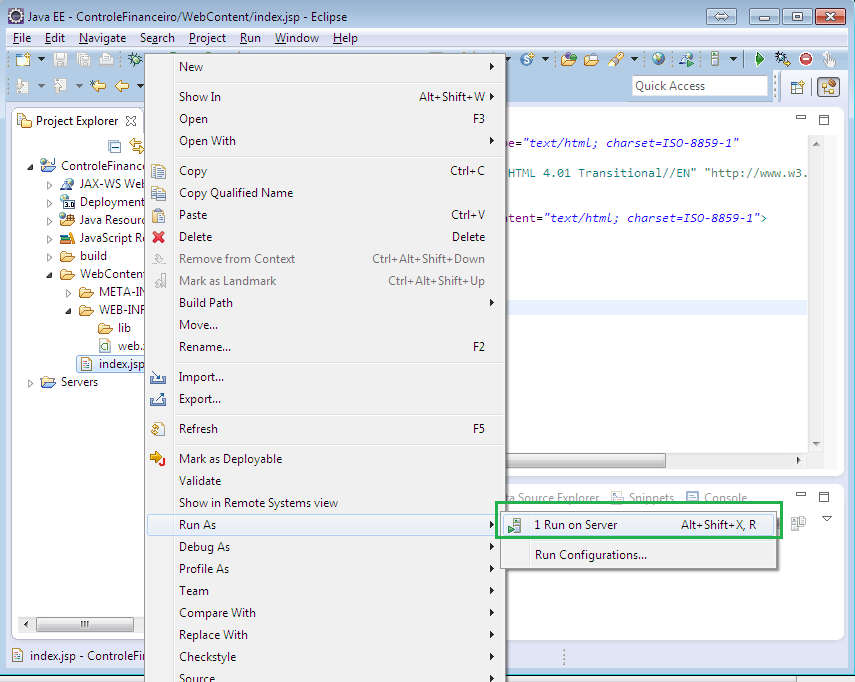Viewport: 855px width, 682px height.
Task: Collapse All in Project Explorer
Action: [115, 146]
